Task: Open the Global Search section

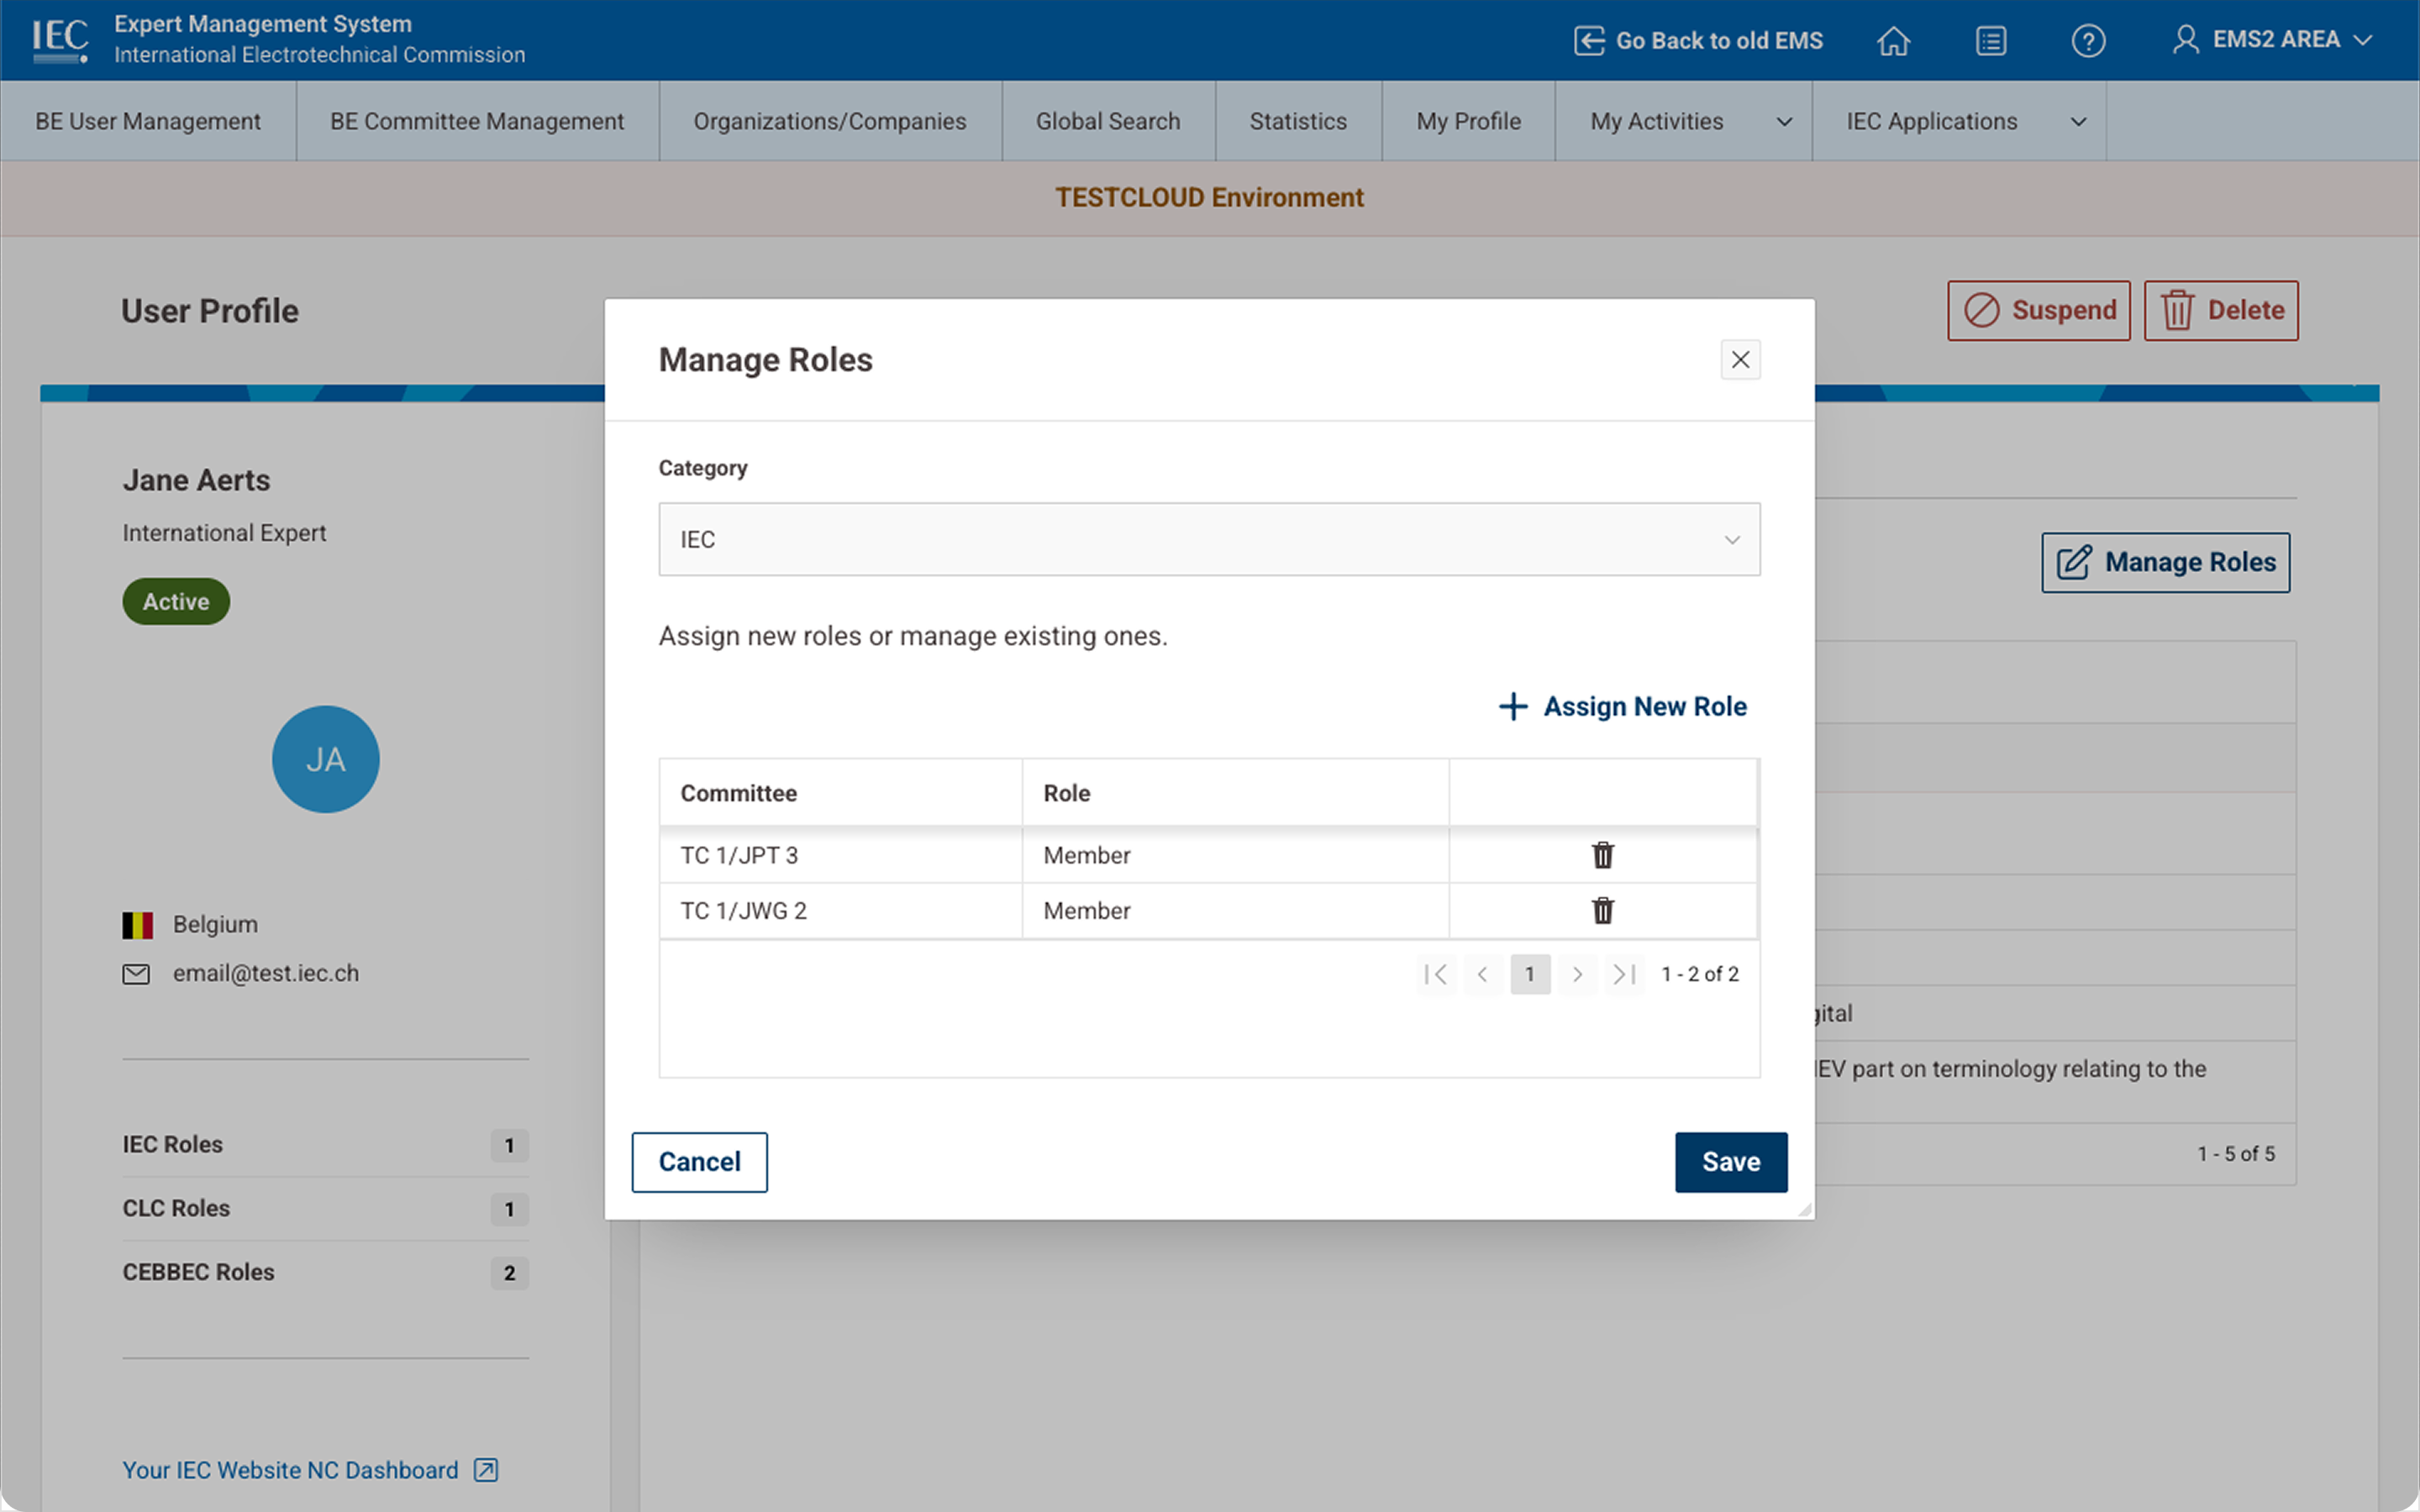Action: [x=1107, y=121]
